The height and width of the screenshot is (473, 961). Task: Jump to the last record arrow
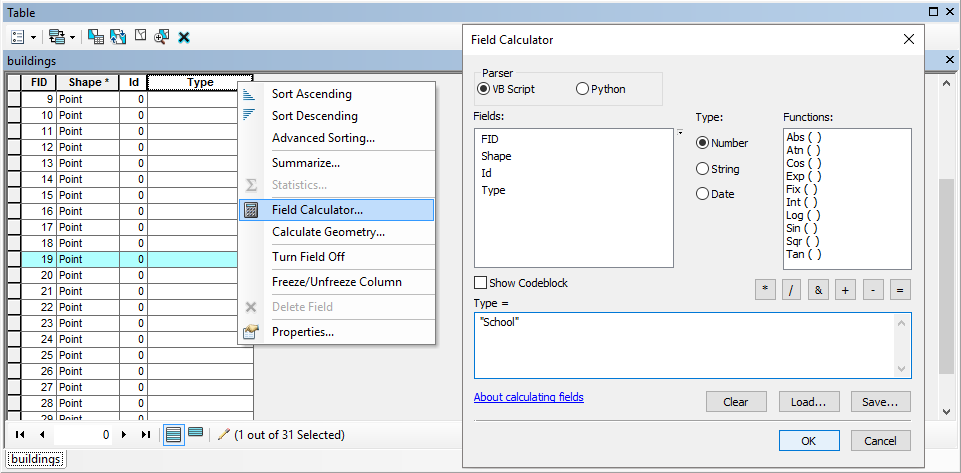pos(146,435)
